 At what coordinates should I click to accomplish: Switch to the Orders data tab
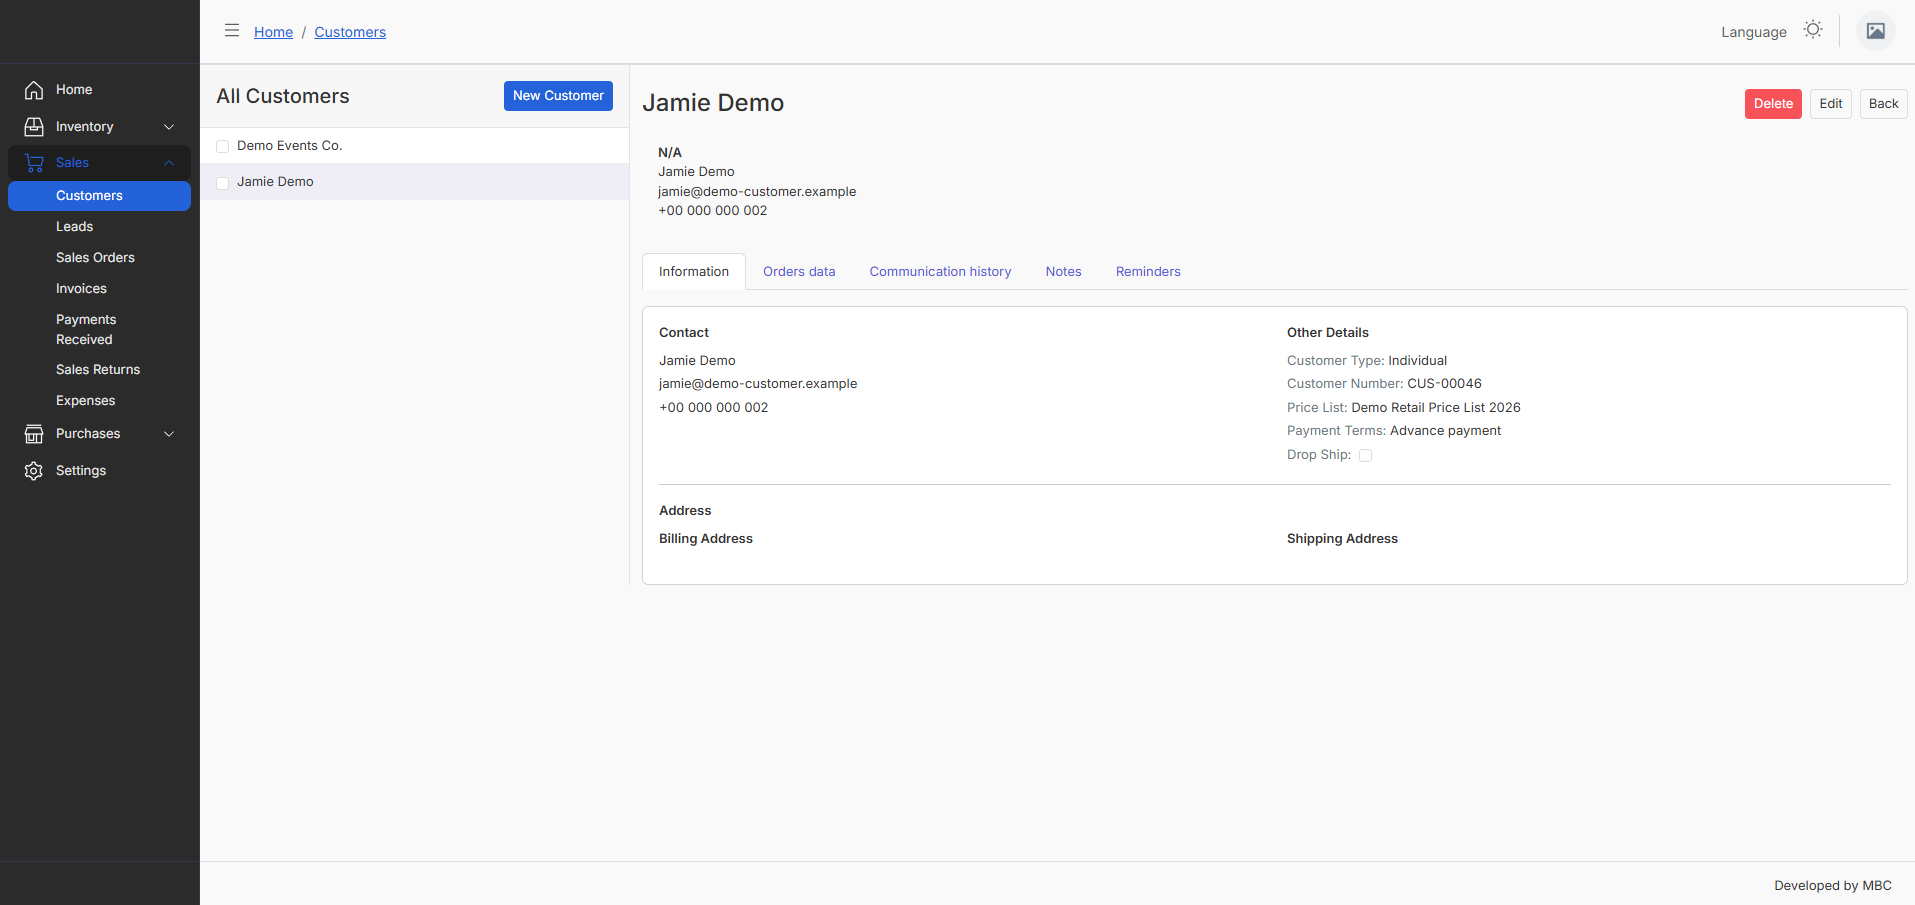(799, 272)
